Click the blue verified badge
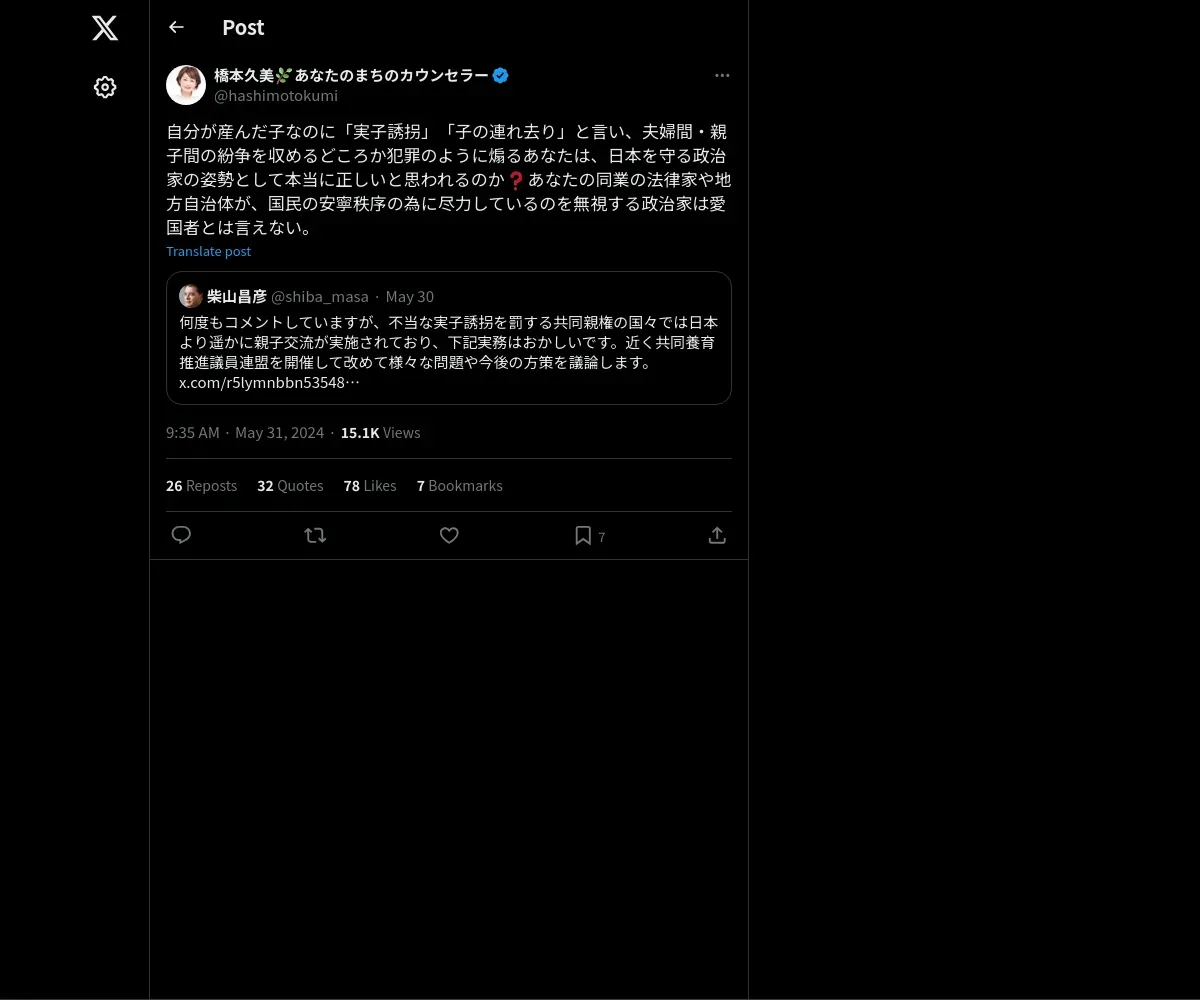 tap(501, 75)
